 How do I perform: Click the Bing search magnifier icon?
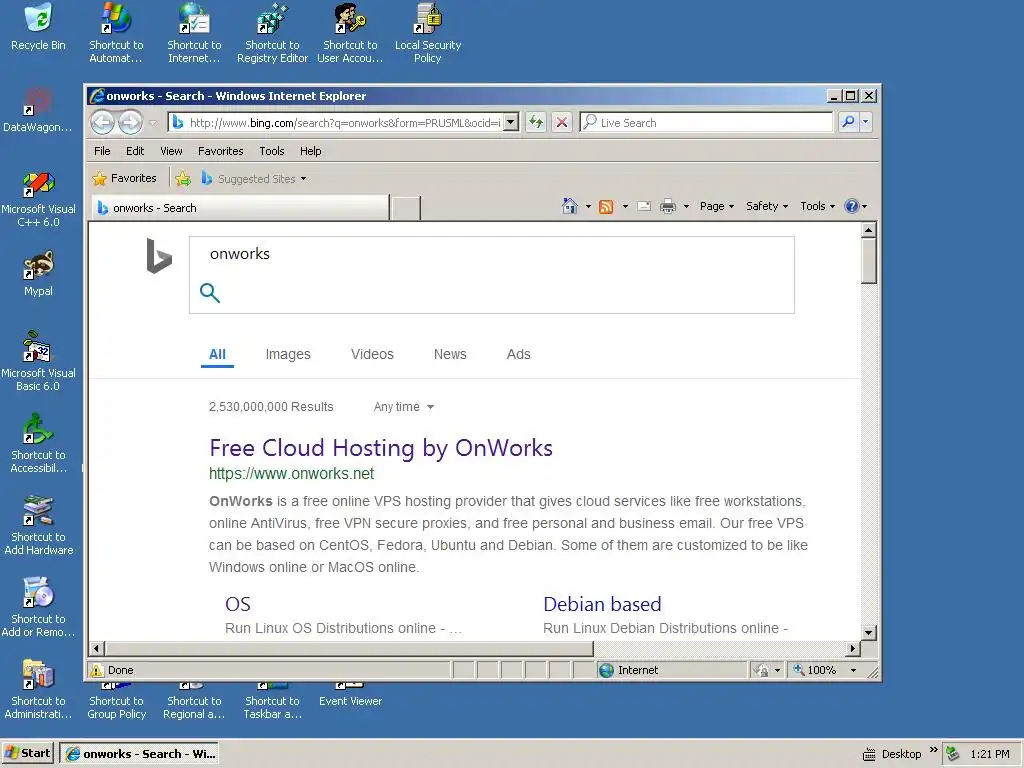point(210,293)
